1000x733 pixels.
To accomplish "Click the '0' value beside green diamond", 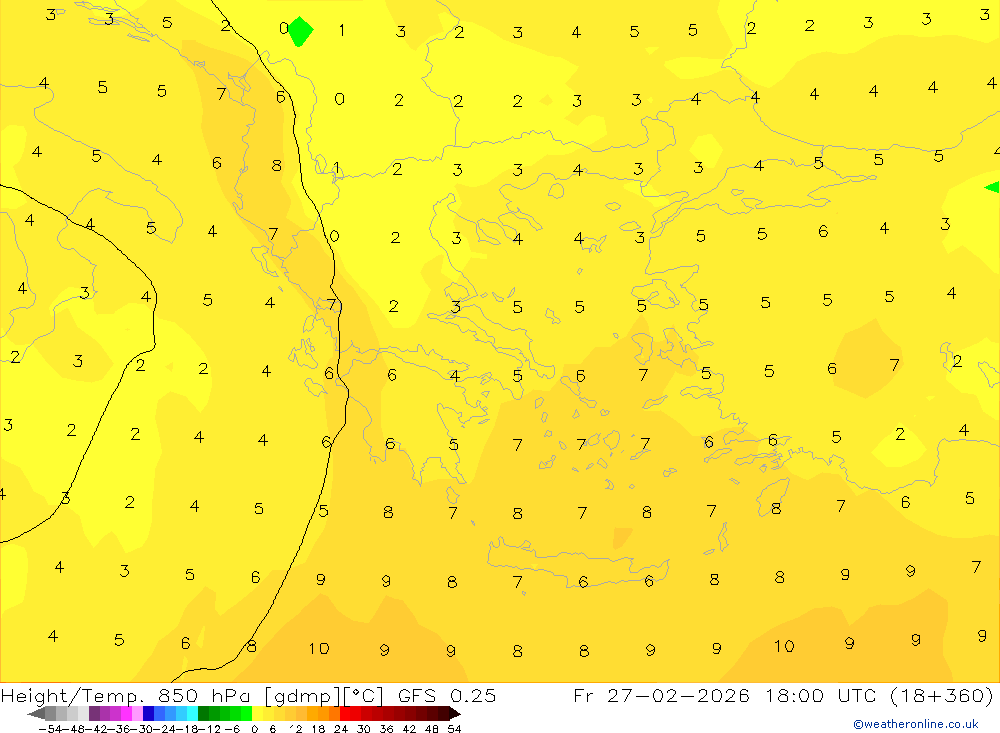I will point(283,28).
